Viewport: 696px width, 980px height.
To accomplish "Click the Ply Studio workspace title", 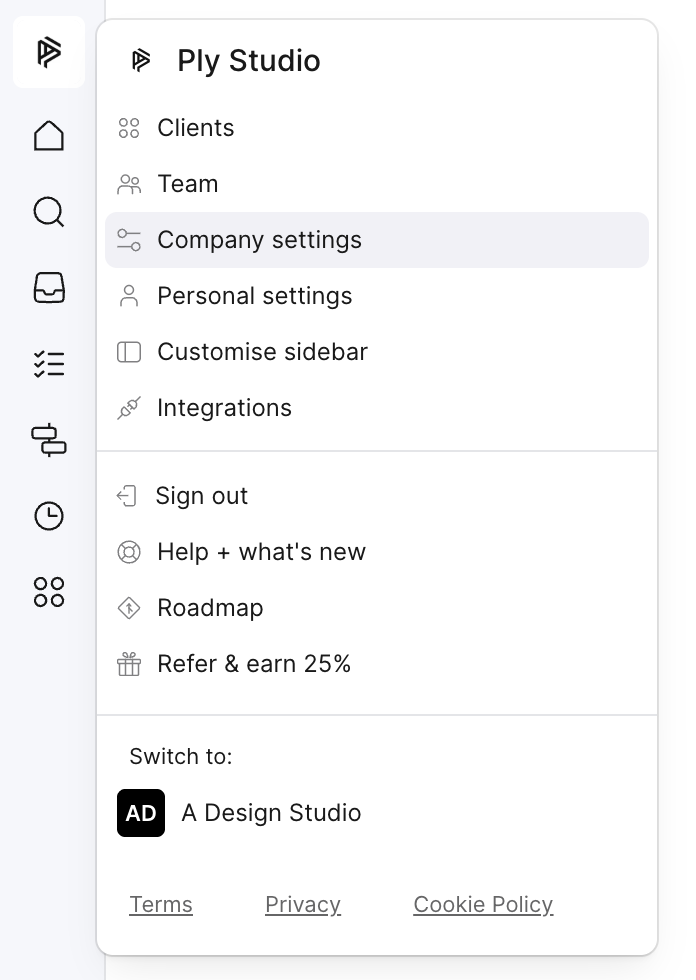I will click(249, 61).
